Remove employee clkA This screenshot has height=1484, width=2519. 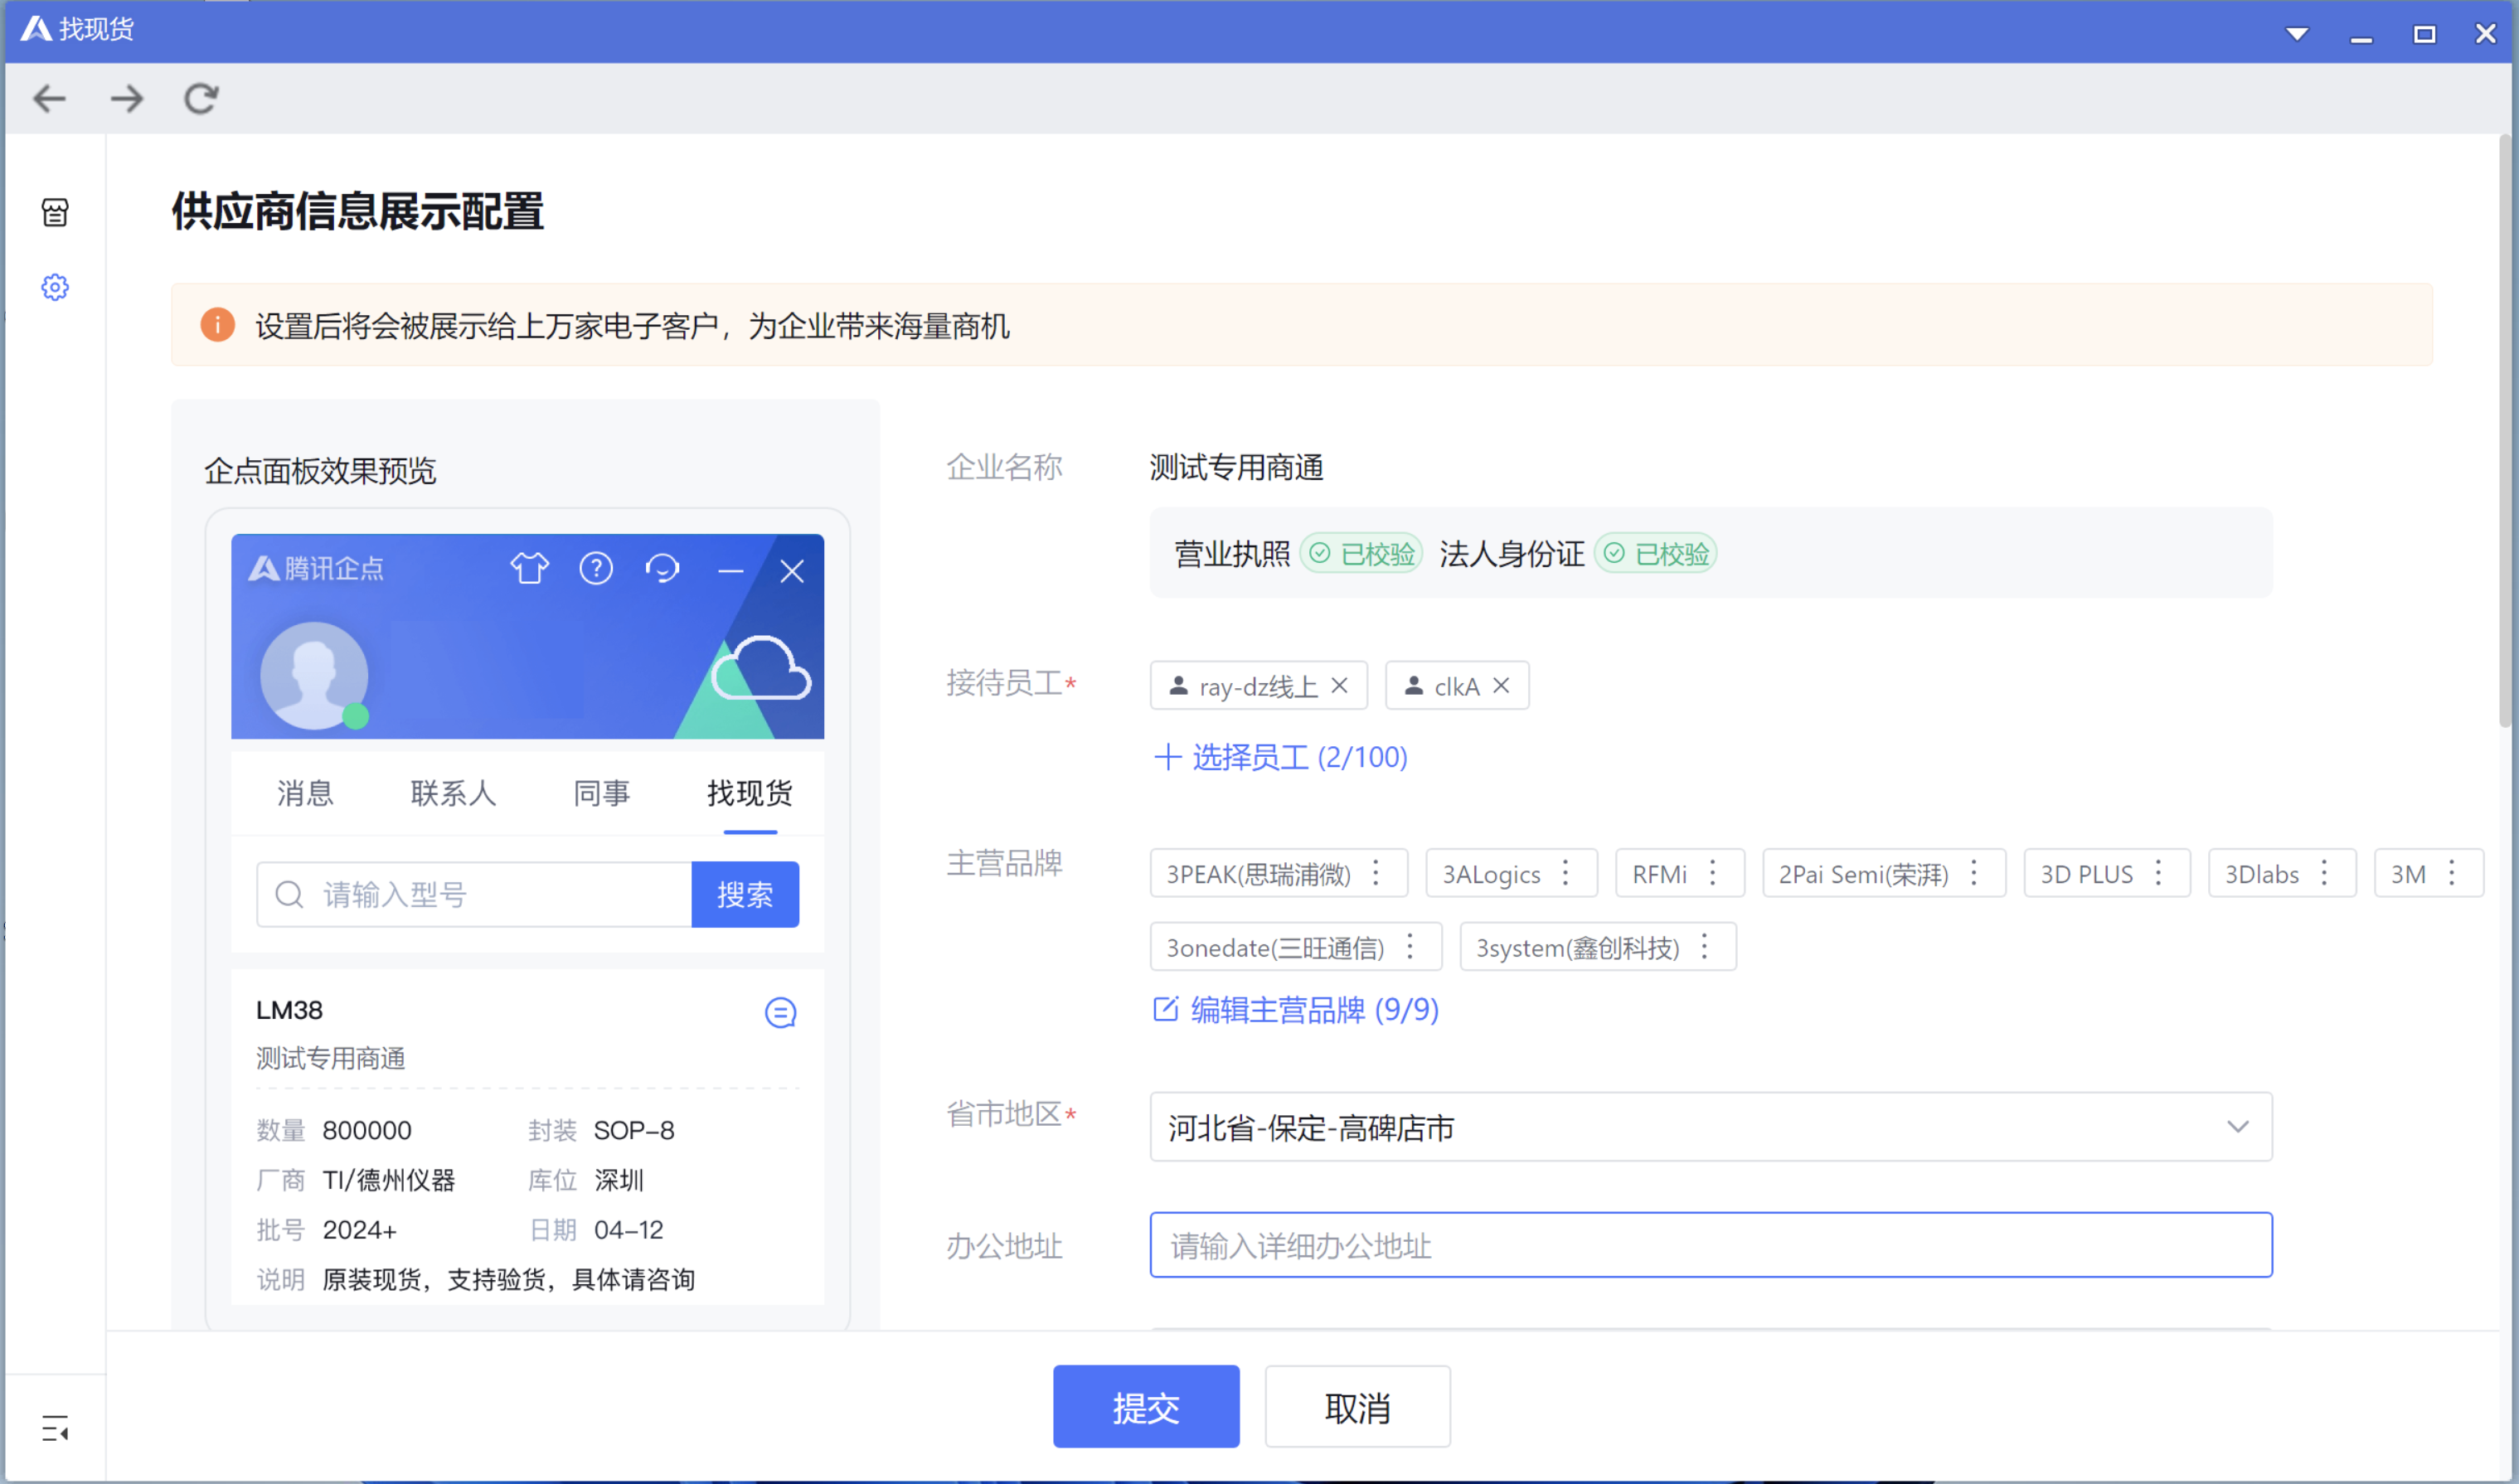[1501, 686]
